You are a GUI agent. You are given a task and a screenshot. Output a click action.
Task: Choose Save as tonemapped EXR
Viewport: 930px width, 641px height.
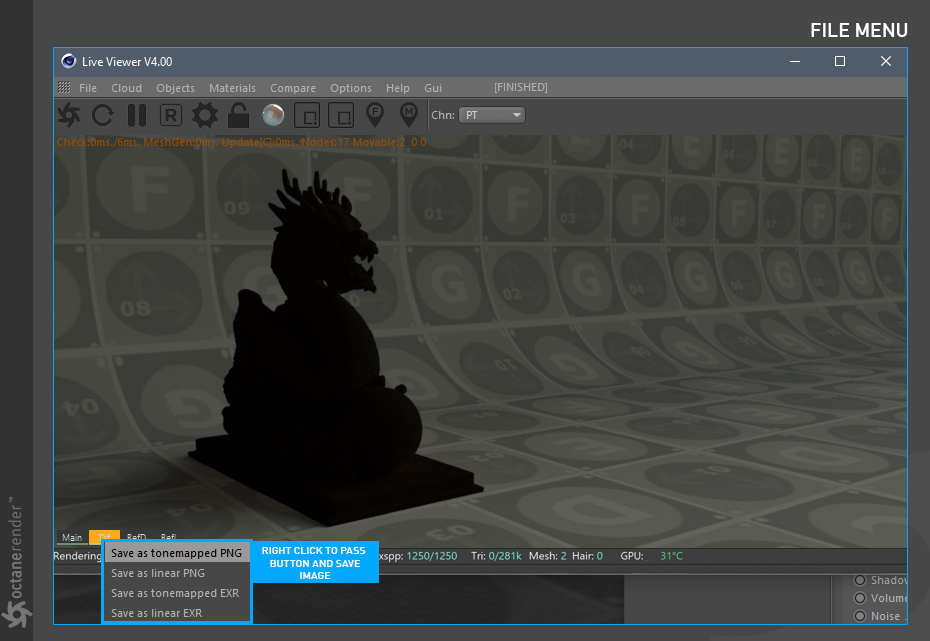tap(177, 593)
